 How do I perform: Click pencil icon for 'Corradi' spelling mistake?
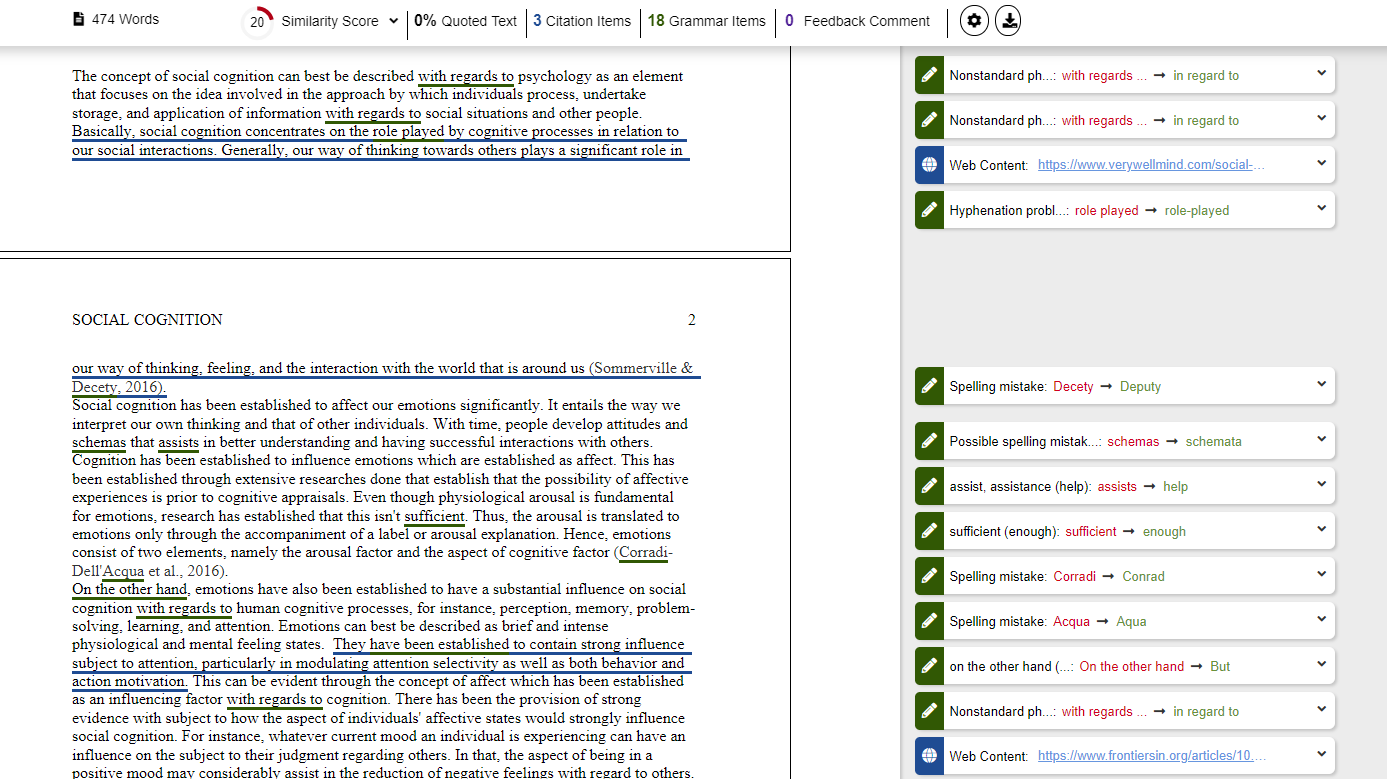point(929,576)
